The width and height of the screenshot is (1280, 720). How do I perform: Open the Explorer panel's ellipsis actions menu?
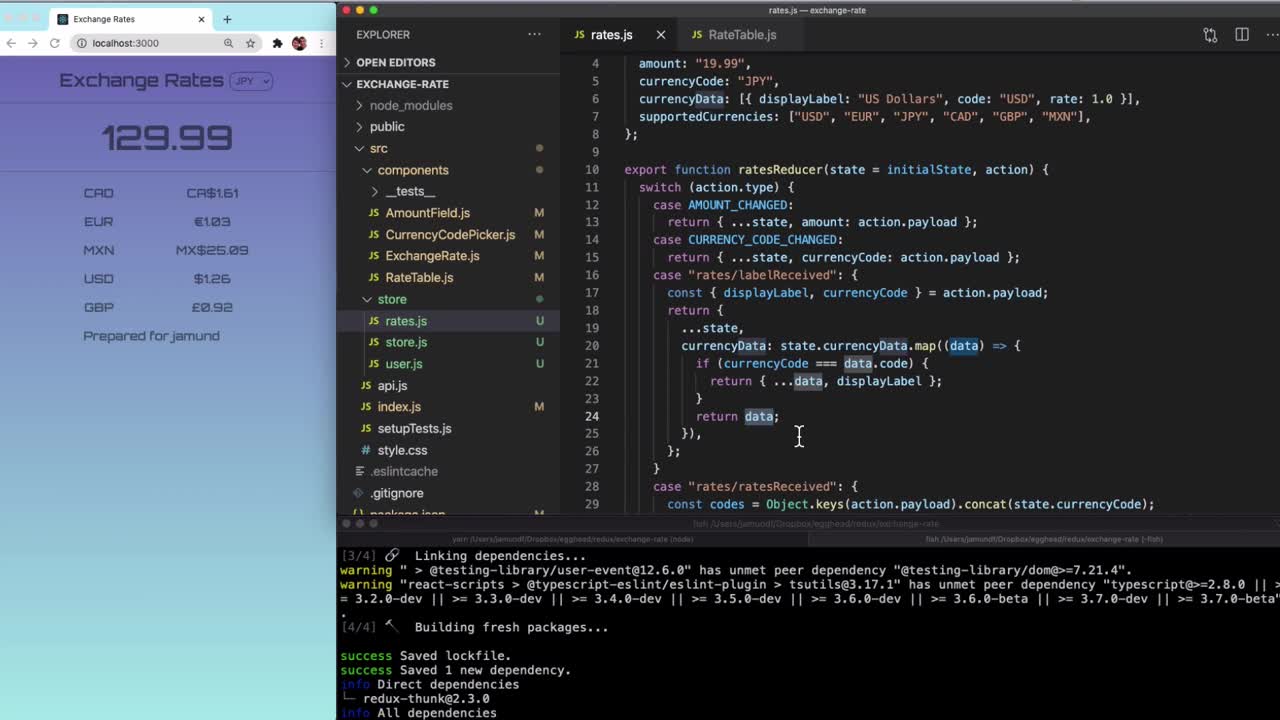[535, 34]
